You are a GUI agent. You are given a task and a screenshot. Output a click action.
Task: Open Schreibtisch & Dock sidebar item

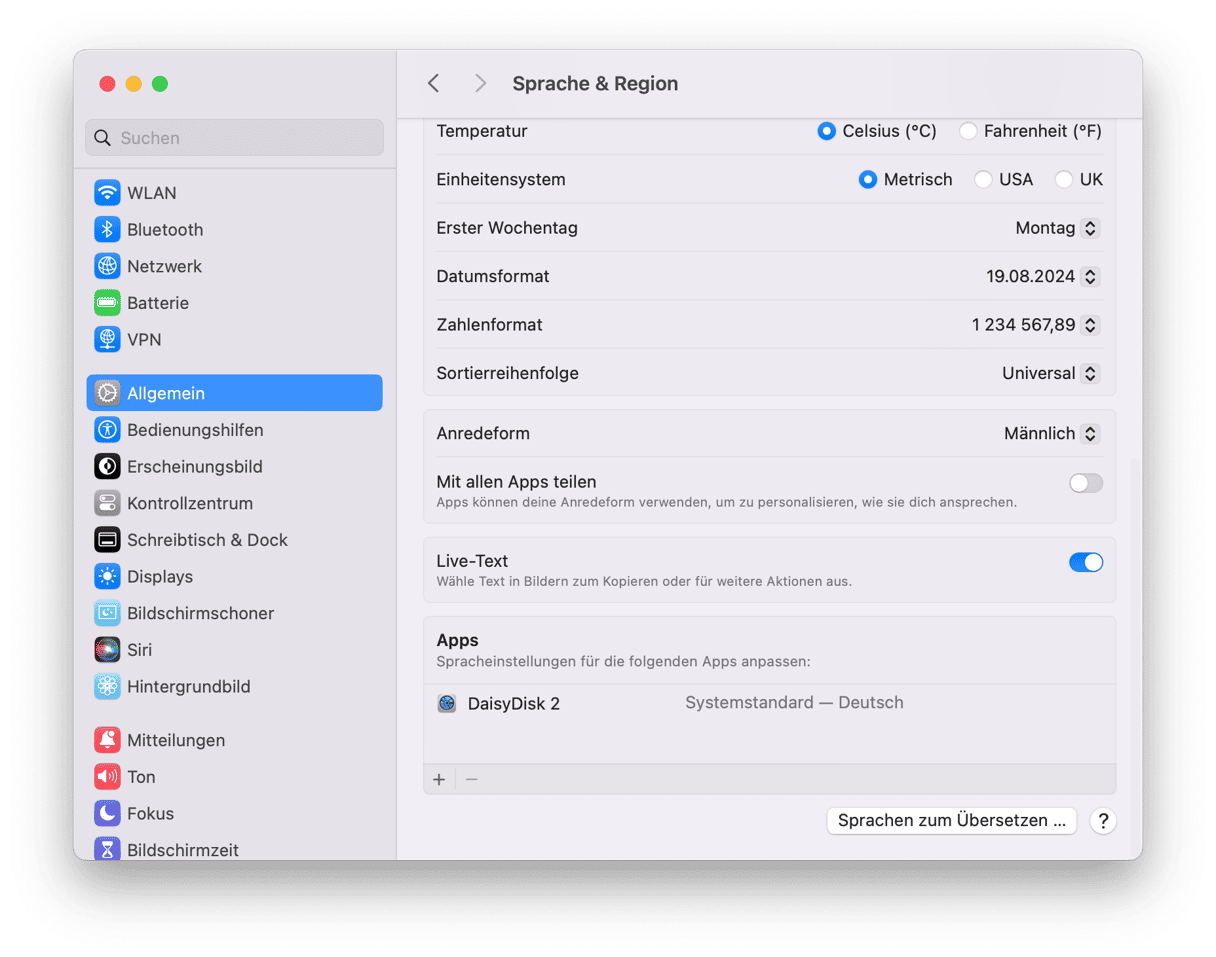click(x=206, y=540)
